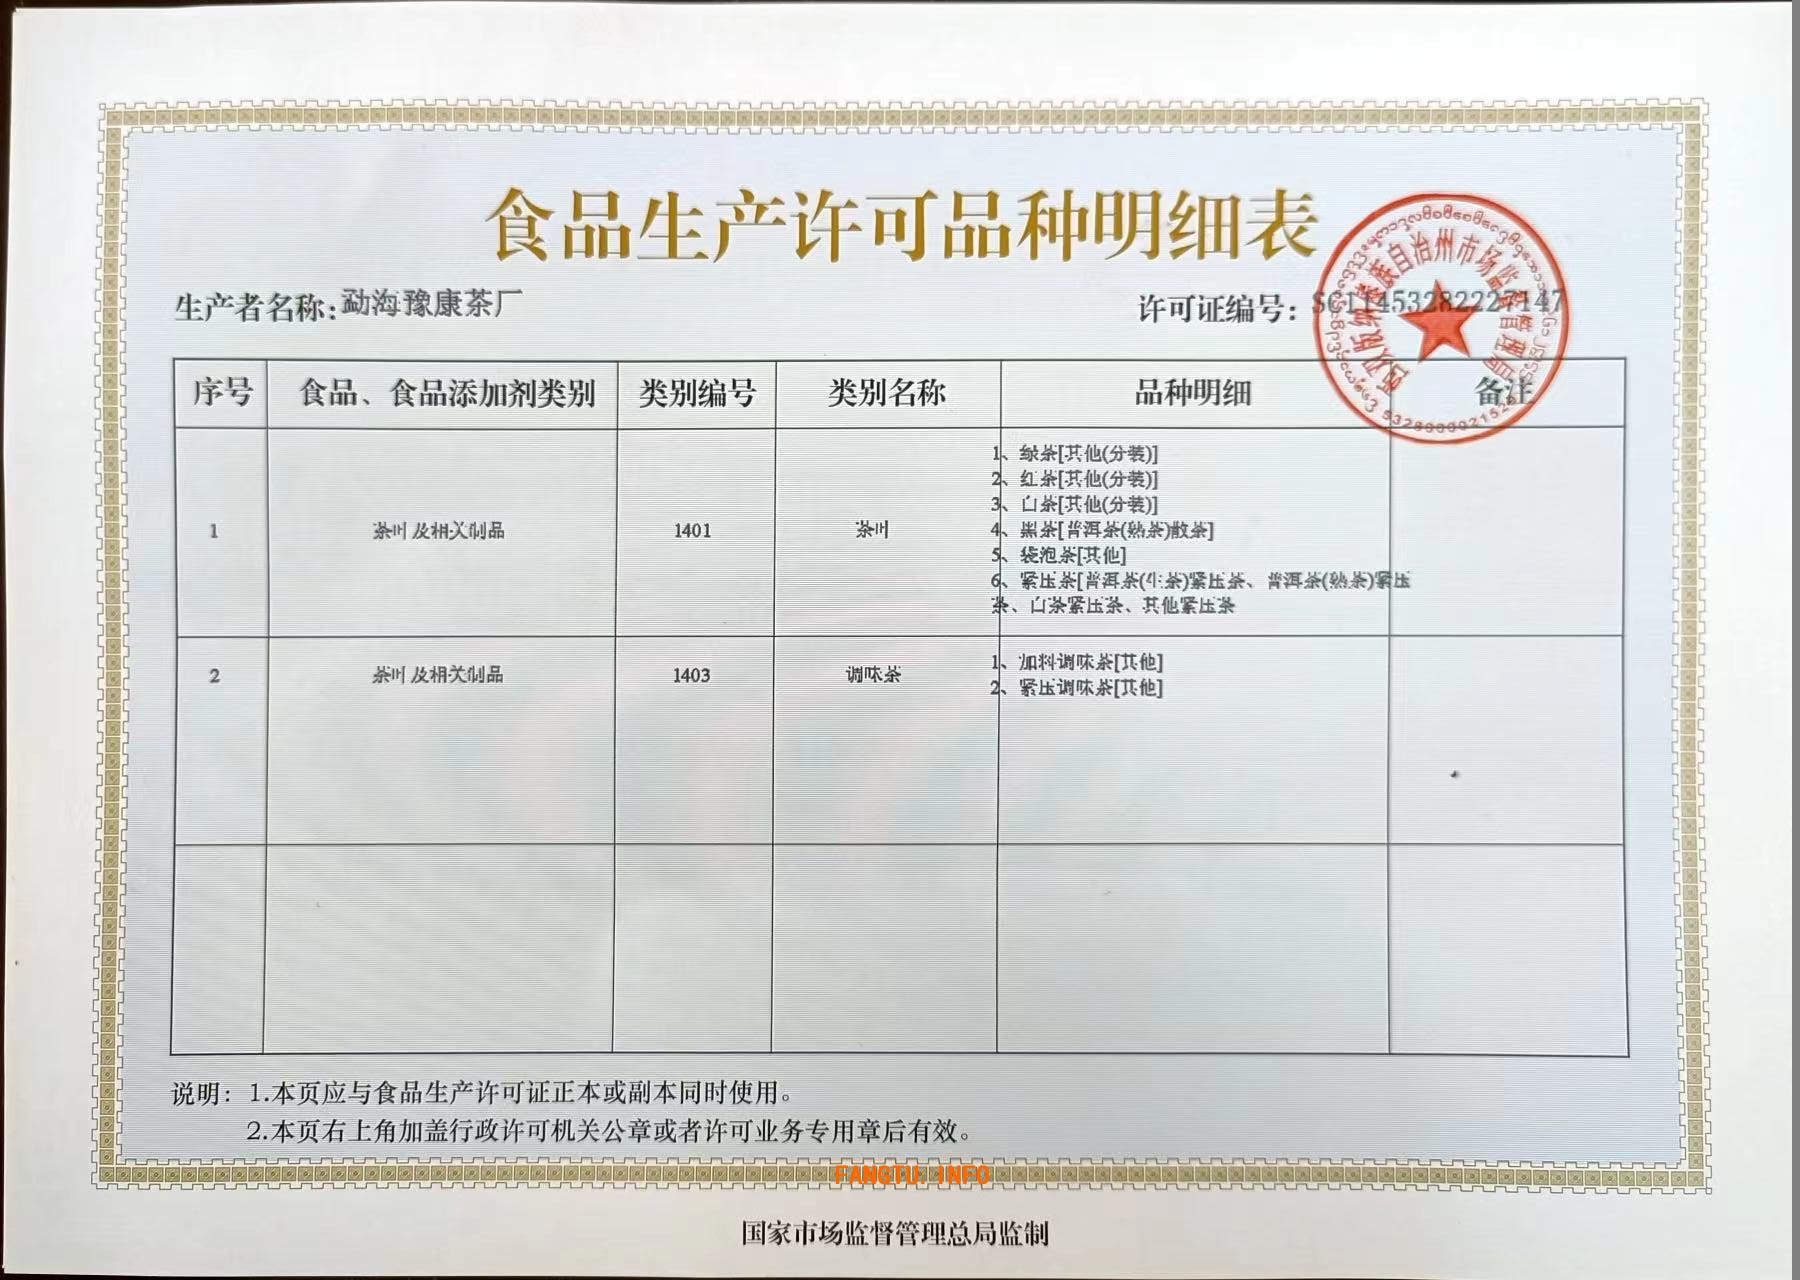
Task: Click footer 国家市场监督管理总局监制
Action: 895,1234
